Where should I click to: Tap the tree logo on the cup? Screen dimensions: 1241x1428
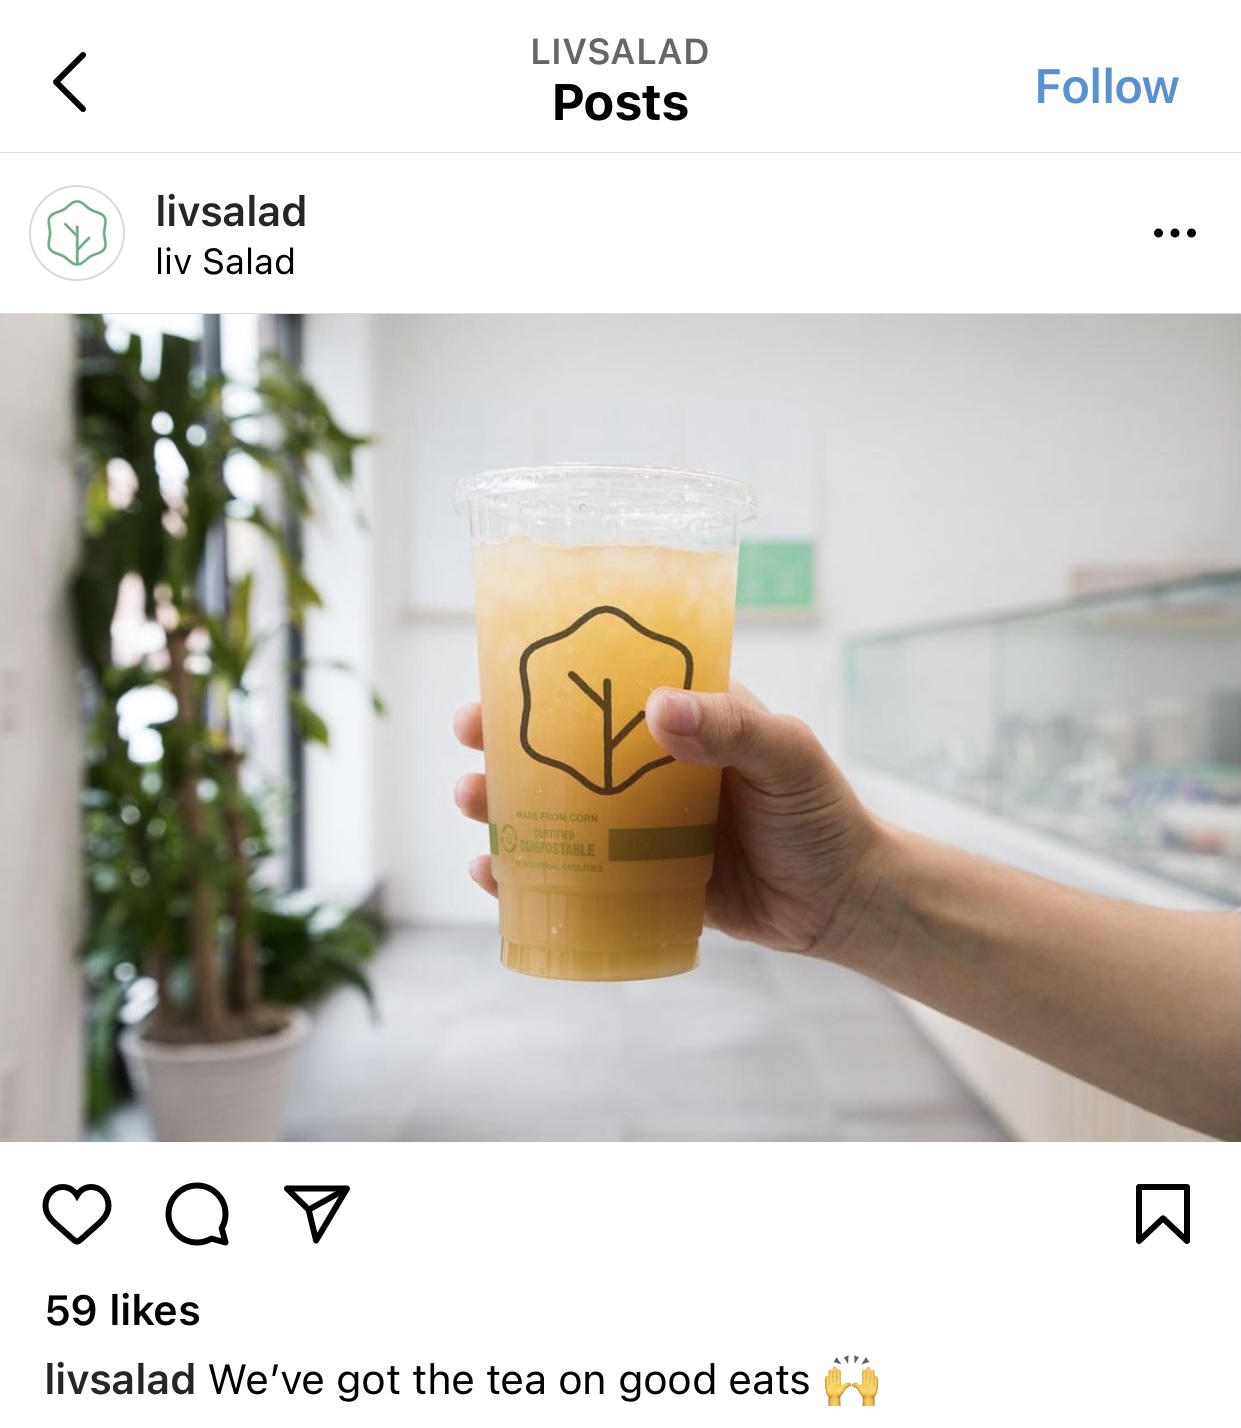604,698
